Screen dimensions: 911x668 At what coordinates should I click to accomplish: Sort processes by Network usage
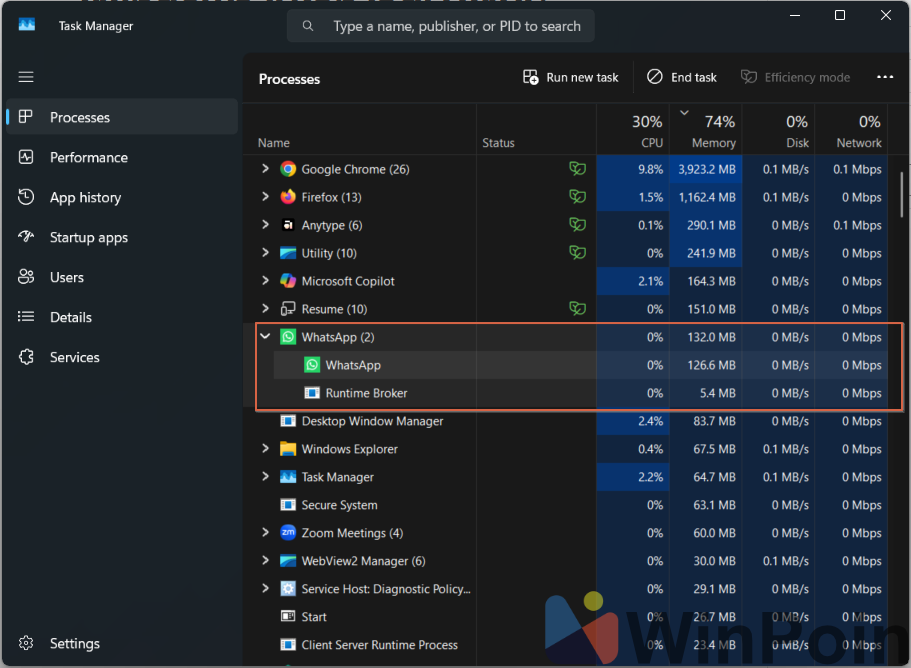click(851, 130)
